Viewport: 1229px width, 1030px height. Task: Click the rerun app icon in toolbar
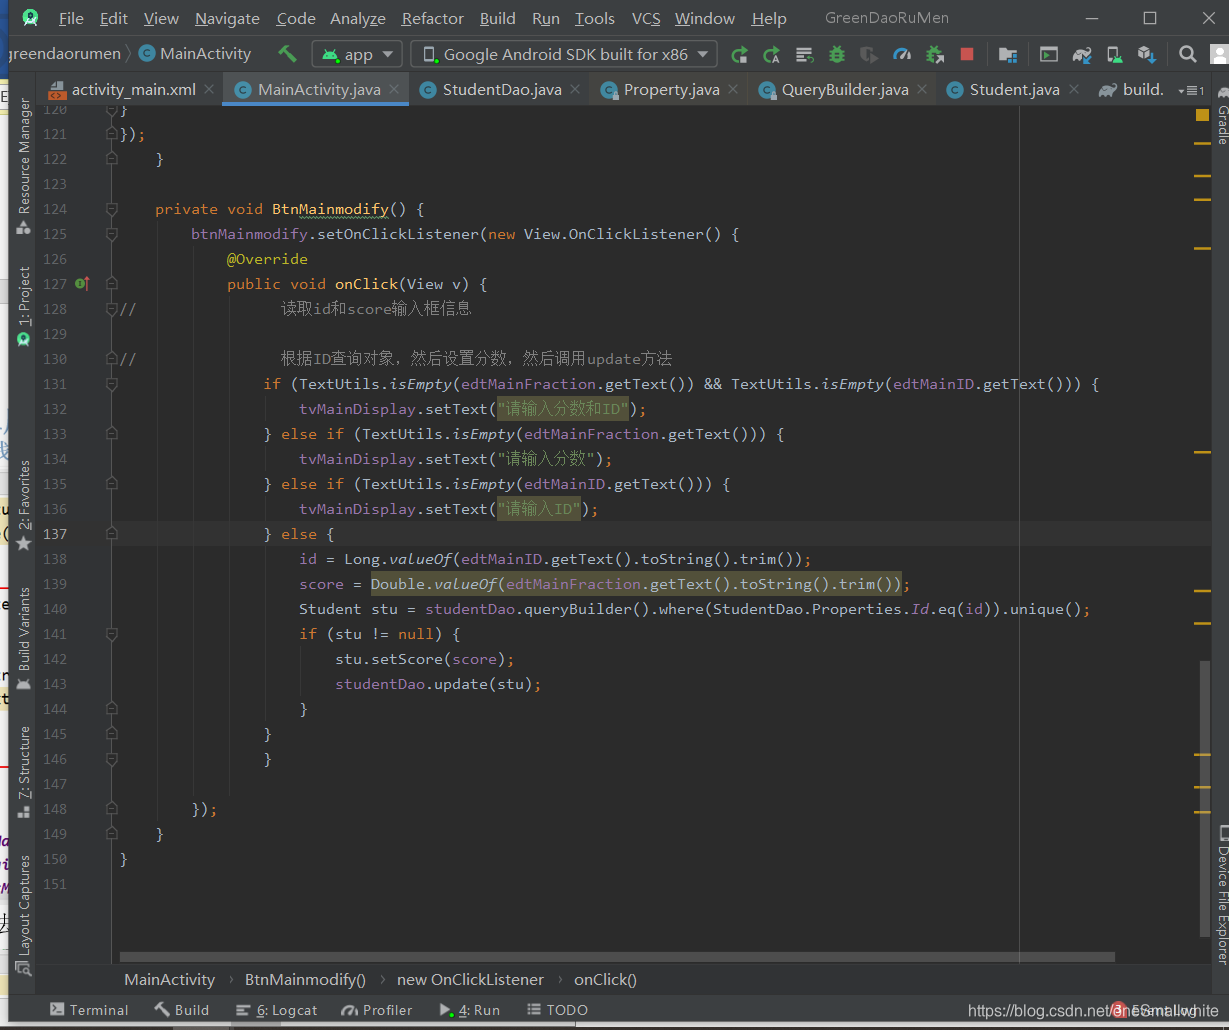[x=739, y=54]
